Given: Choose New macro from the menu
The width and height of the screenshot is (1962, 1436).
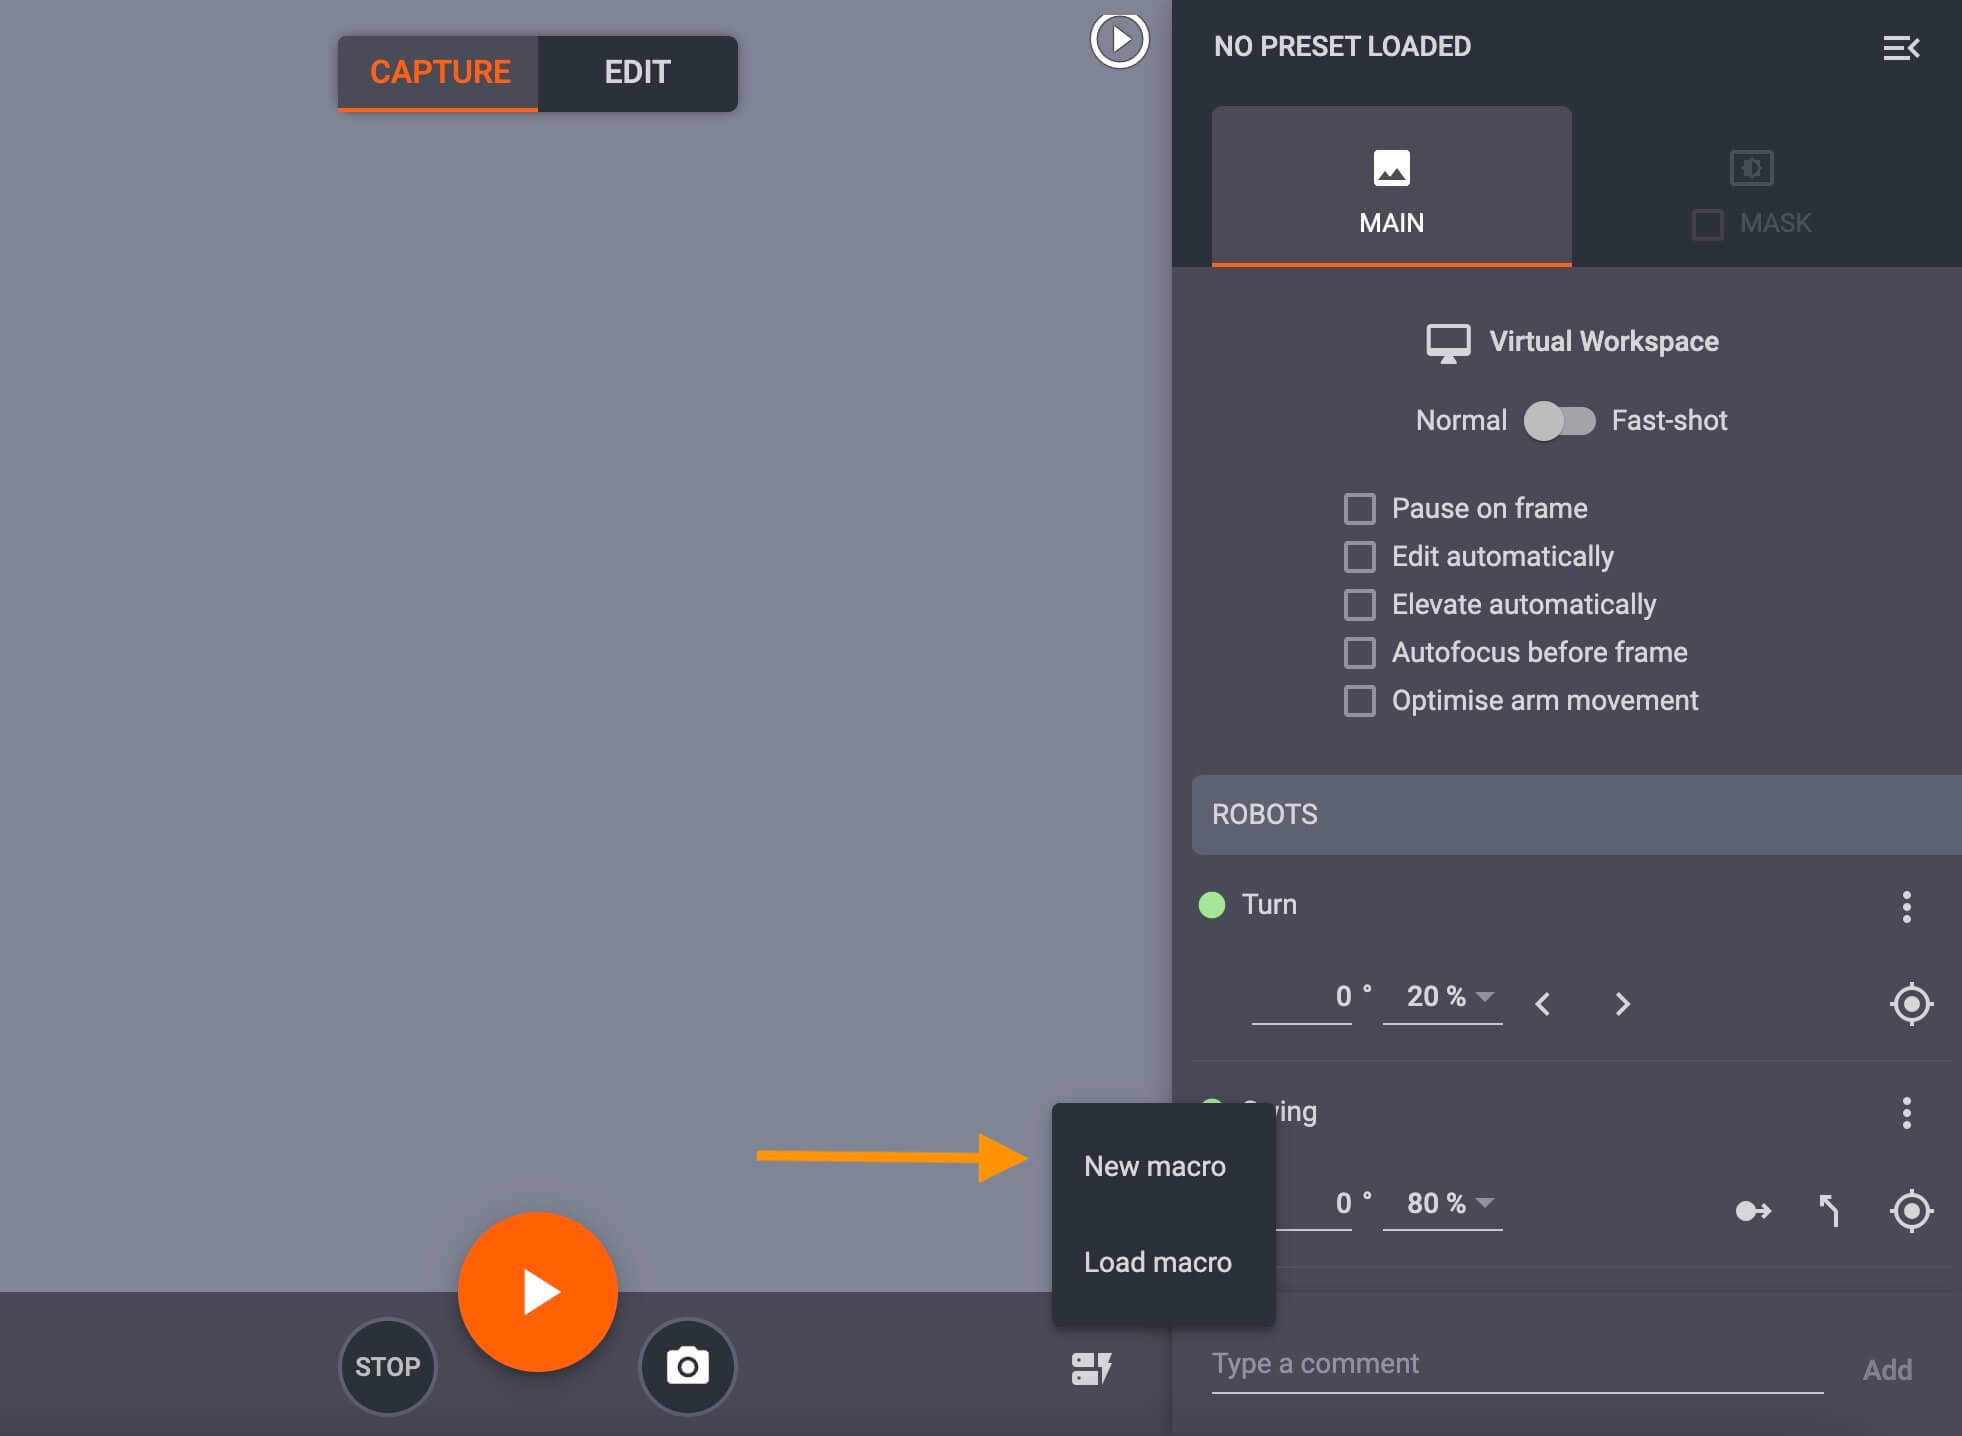Looking at the screenshot, I should click(1154, 1166).
